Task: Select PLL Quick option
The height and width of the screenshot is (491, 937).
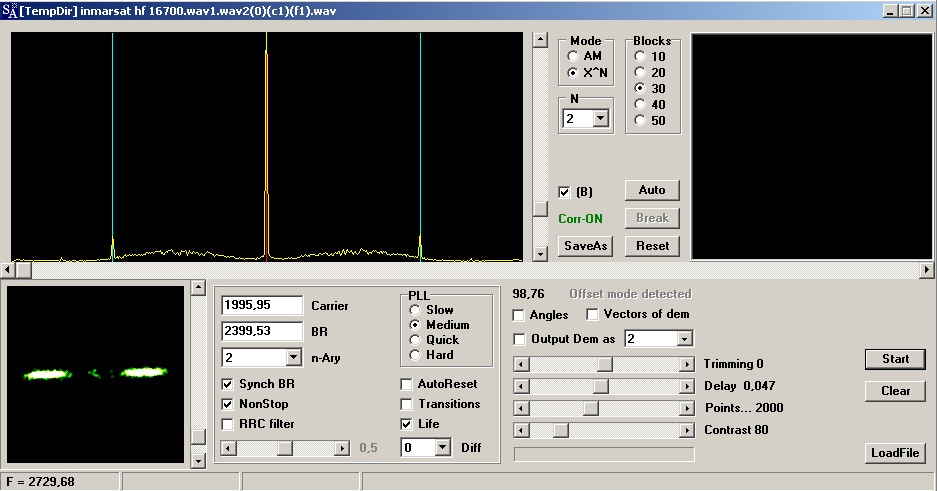Action: pyautogui.click(x=415, y=340)
